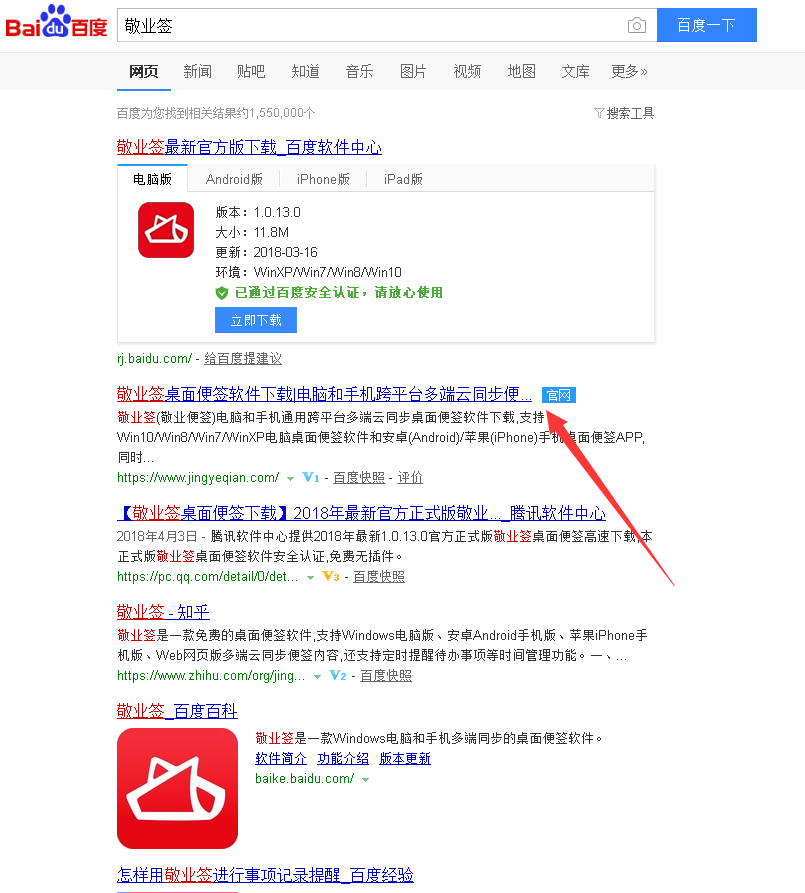Open the 敬业签桌面便签软件下载 official site result
805x893 pixels.
point(324,394)
